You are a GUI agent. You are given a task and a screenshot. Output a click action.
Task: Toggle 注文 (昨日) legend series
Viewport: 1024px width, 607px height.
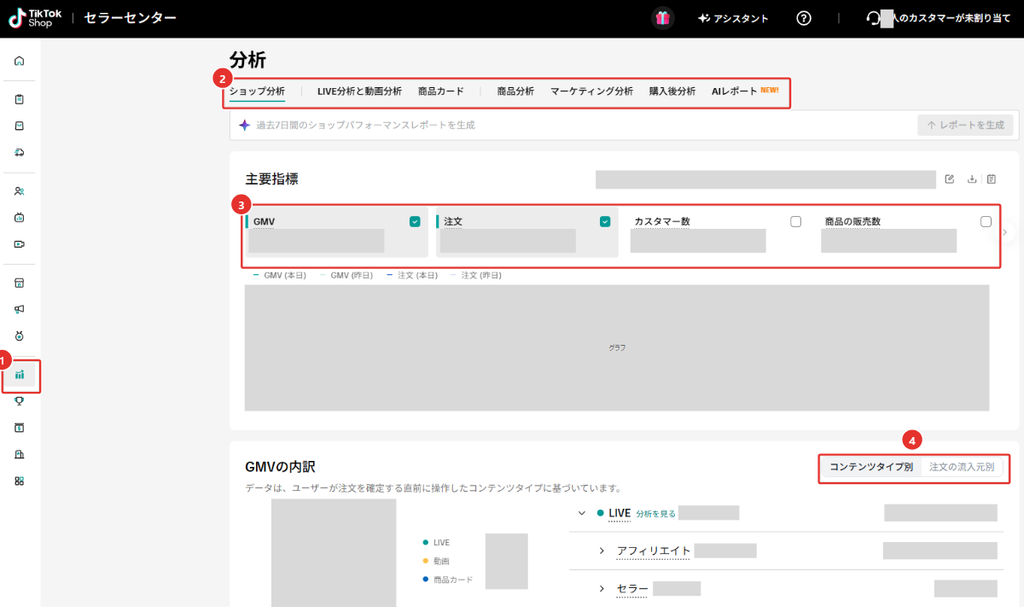476,275
